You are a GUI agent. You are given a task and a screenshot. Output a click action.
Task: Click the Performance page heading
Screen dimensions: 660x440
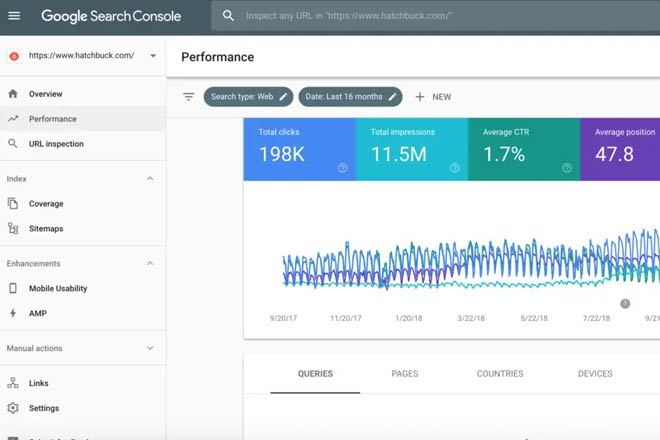[218, 57]
